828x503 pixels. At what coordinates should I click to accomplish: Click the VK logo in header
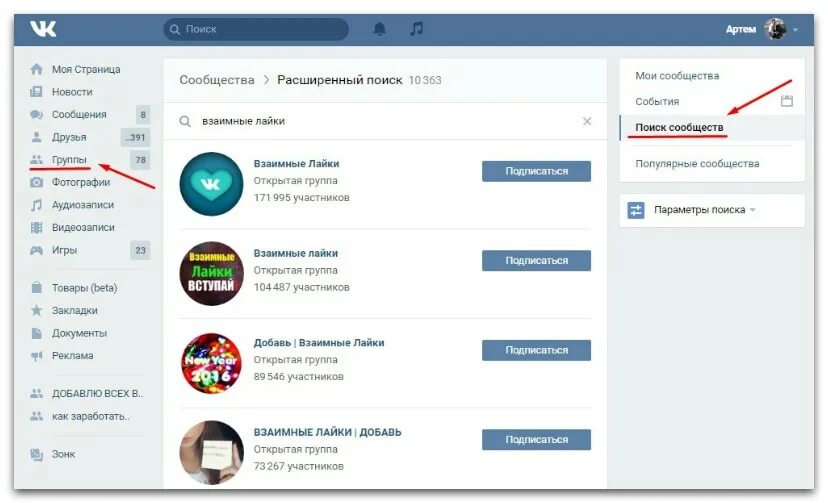(43, 29)
